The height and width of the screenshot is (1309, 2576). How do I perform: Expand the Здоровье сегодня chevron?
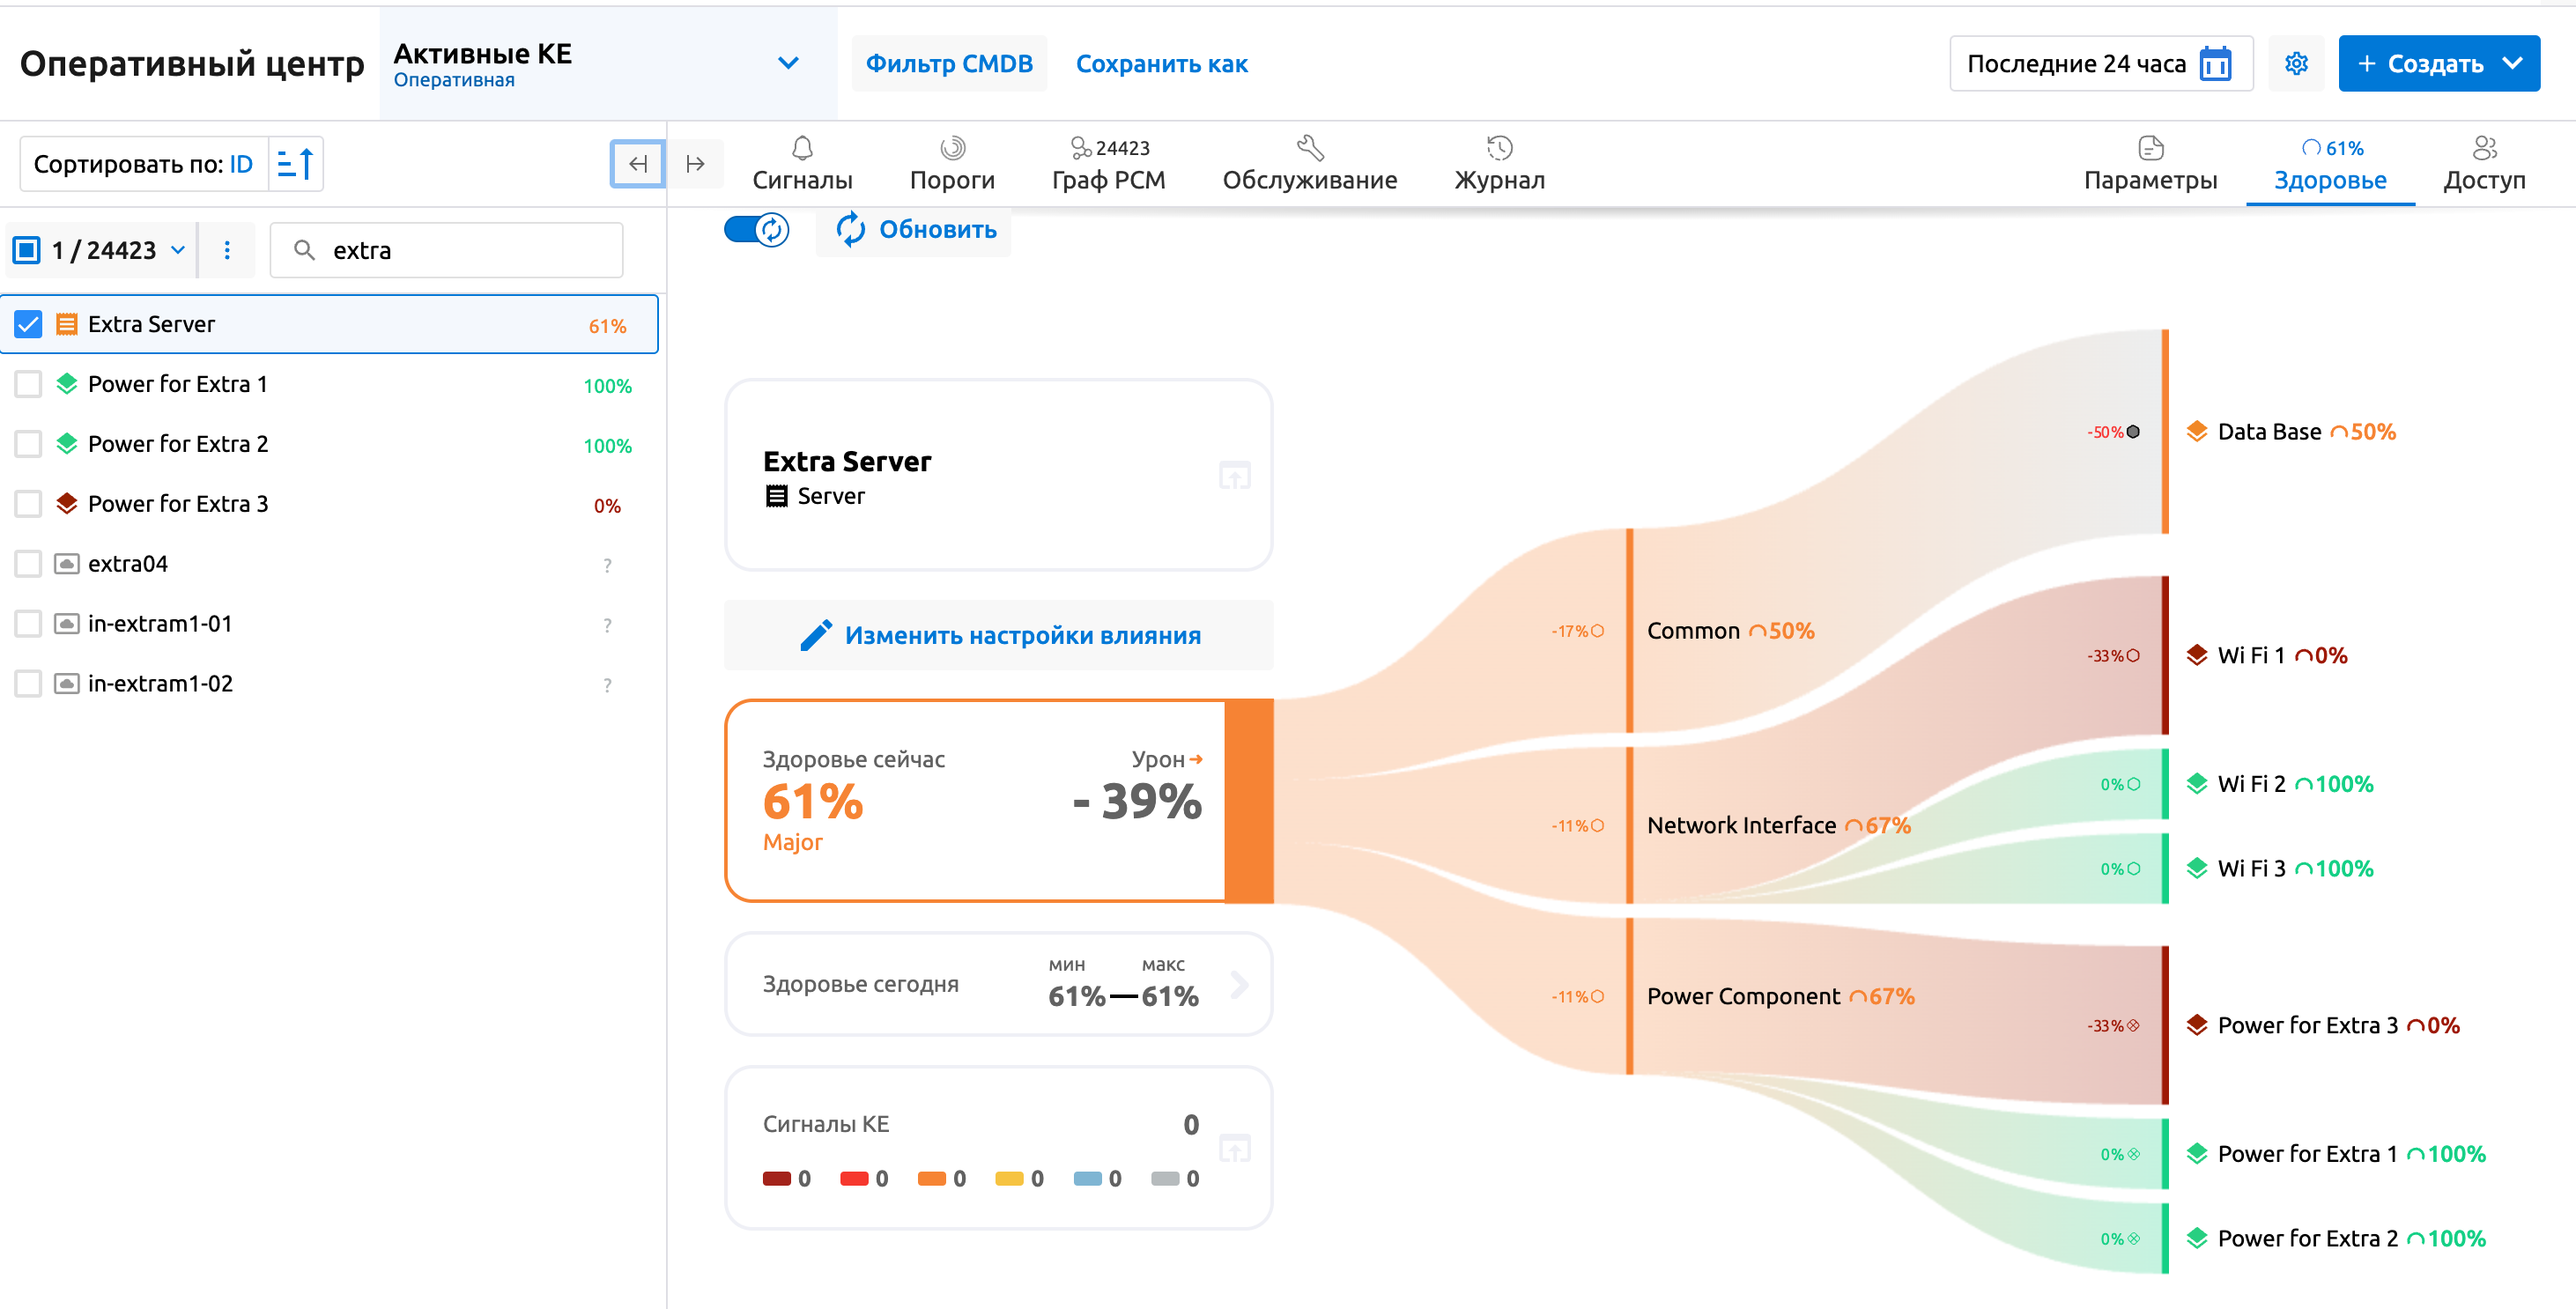(1240, 985)
